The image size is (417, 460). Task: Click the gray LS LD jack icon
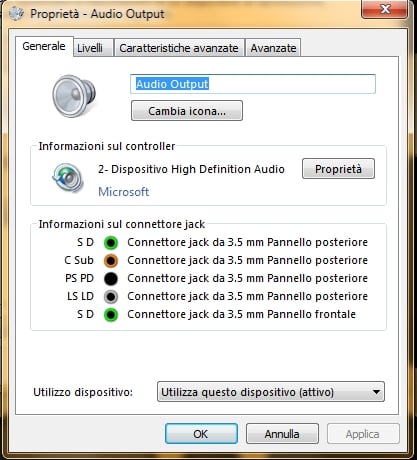(111, 297)
